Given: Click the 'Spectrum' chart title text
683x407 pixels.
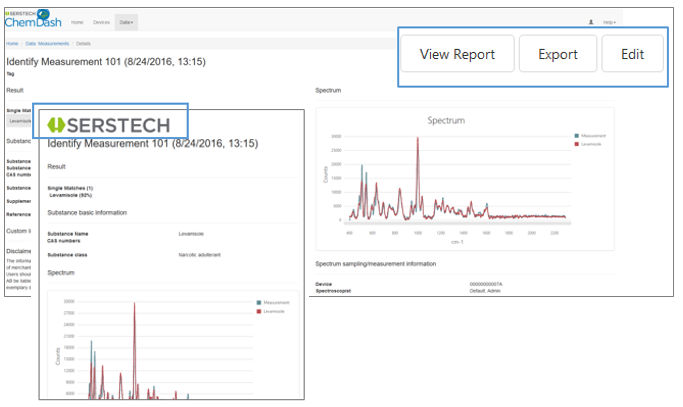Looking at the screenshot, I should coord(446,120).
